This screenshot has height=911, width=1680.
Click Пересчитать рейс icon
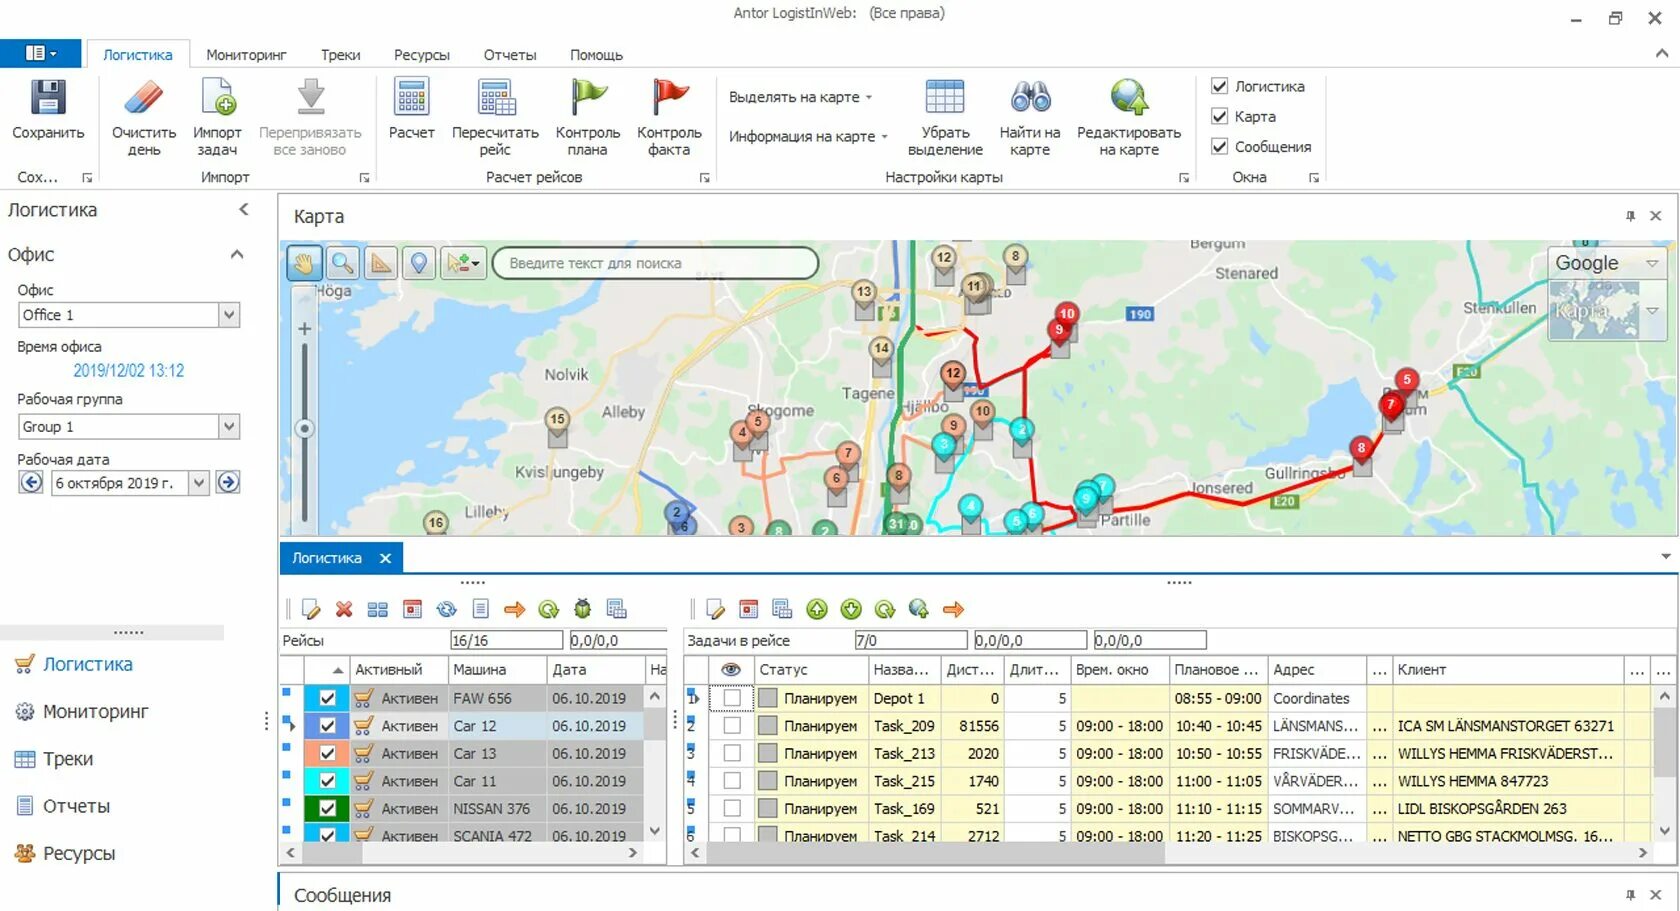[495, 97]
